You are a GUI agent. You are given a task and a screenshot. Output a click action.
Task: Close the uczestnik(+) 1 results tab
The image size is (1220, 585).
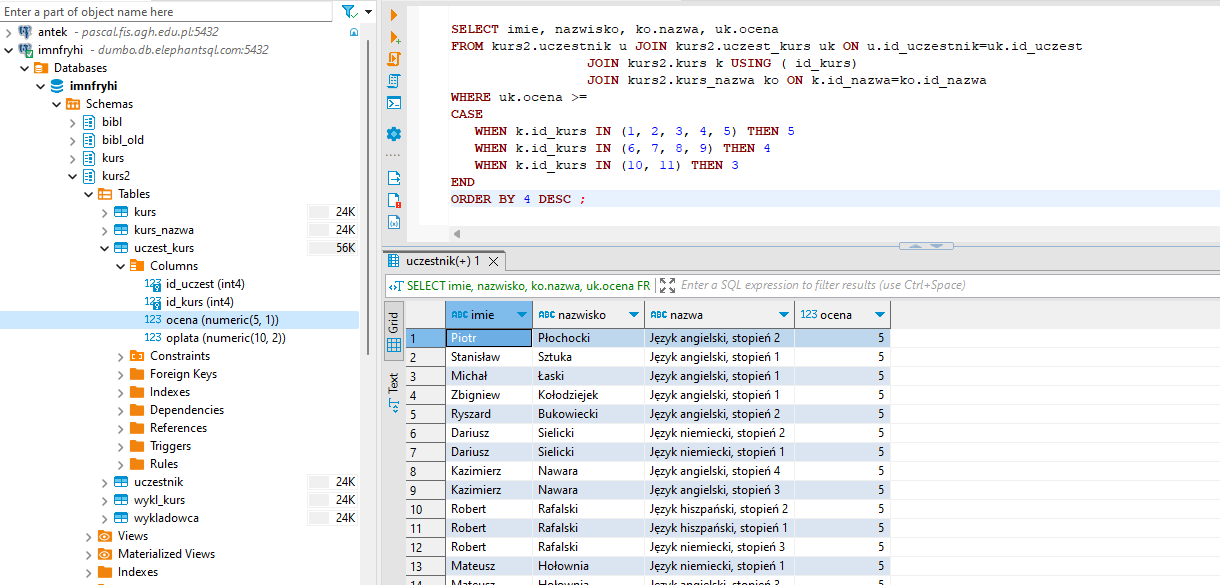(494, 261)
